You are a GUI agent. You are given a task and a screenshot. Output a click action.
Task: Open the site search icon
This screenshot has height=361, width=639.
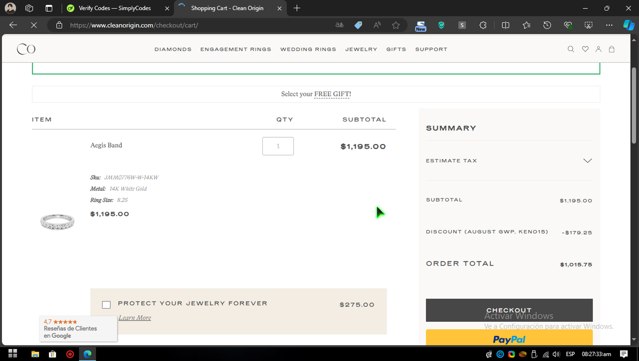571,49
